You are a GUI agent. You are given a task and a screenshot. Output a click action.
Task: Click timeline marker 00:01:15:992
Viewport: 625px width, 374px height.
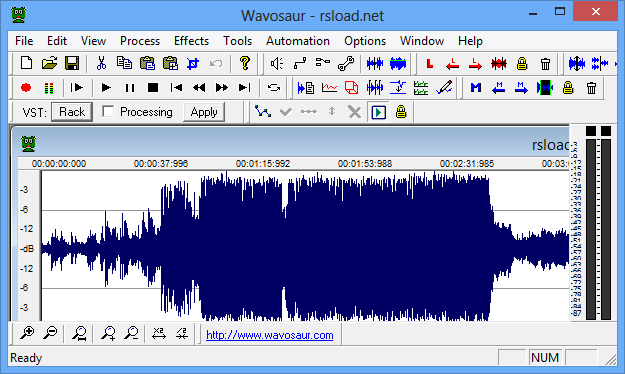(x=263, y=163)
